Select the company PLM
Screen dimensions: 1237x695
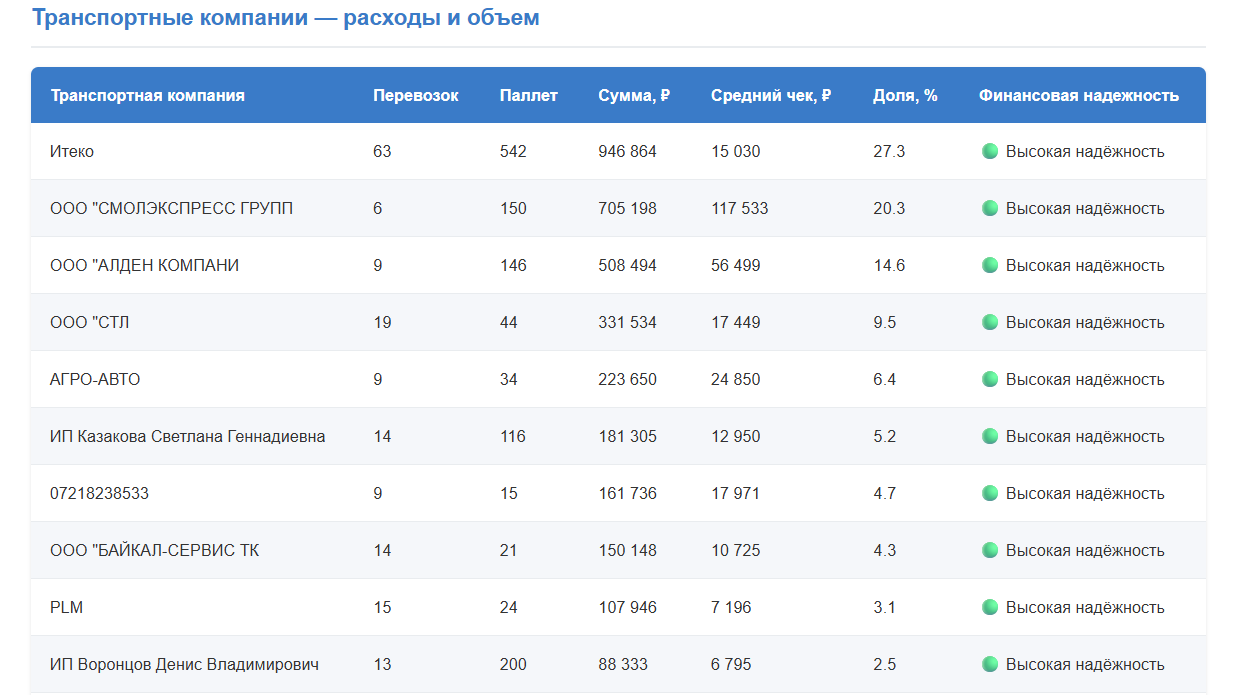tap(67, 607)
